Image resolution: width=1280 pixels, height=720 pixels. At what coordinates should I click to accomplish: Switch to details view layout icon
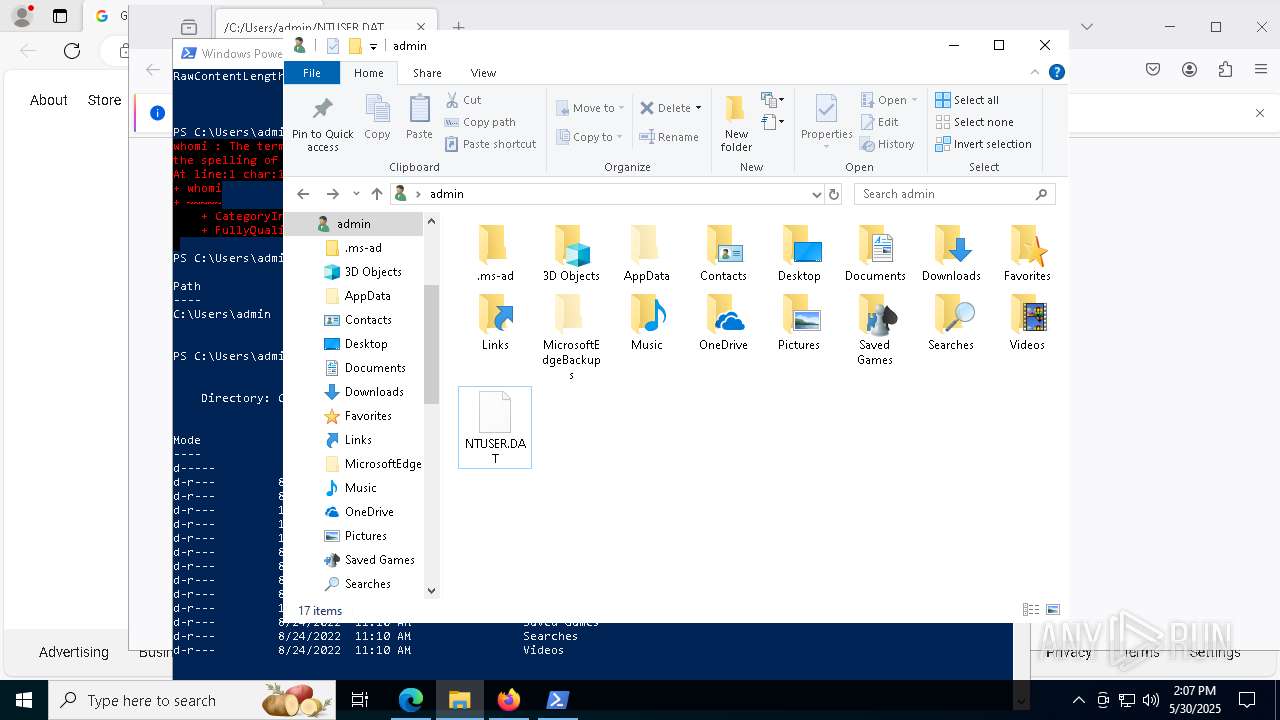(x=1031, y=610)
